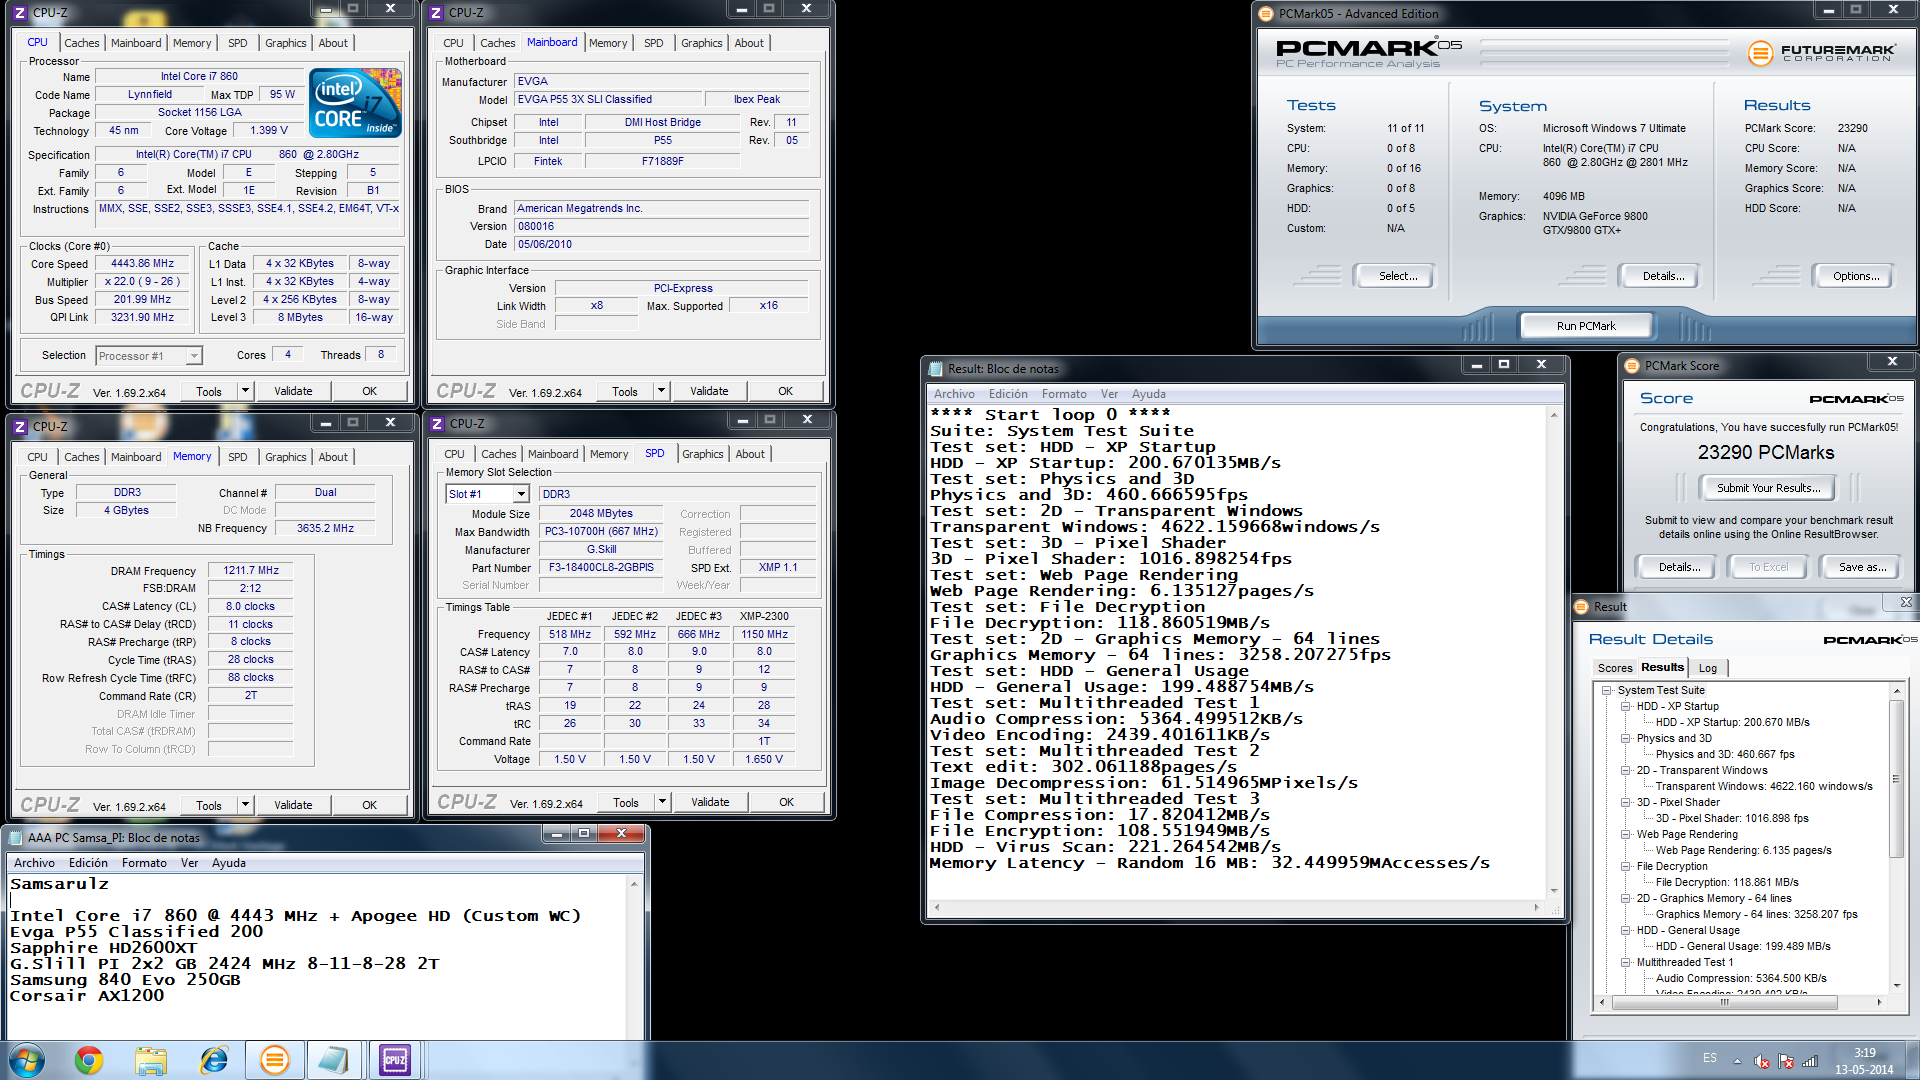Click vertical scrollbar in Result Details tree

(x=1896, y=780)
